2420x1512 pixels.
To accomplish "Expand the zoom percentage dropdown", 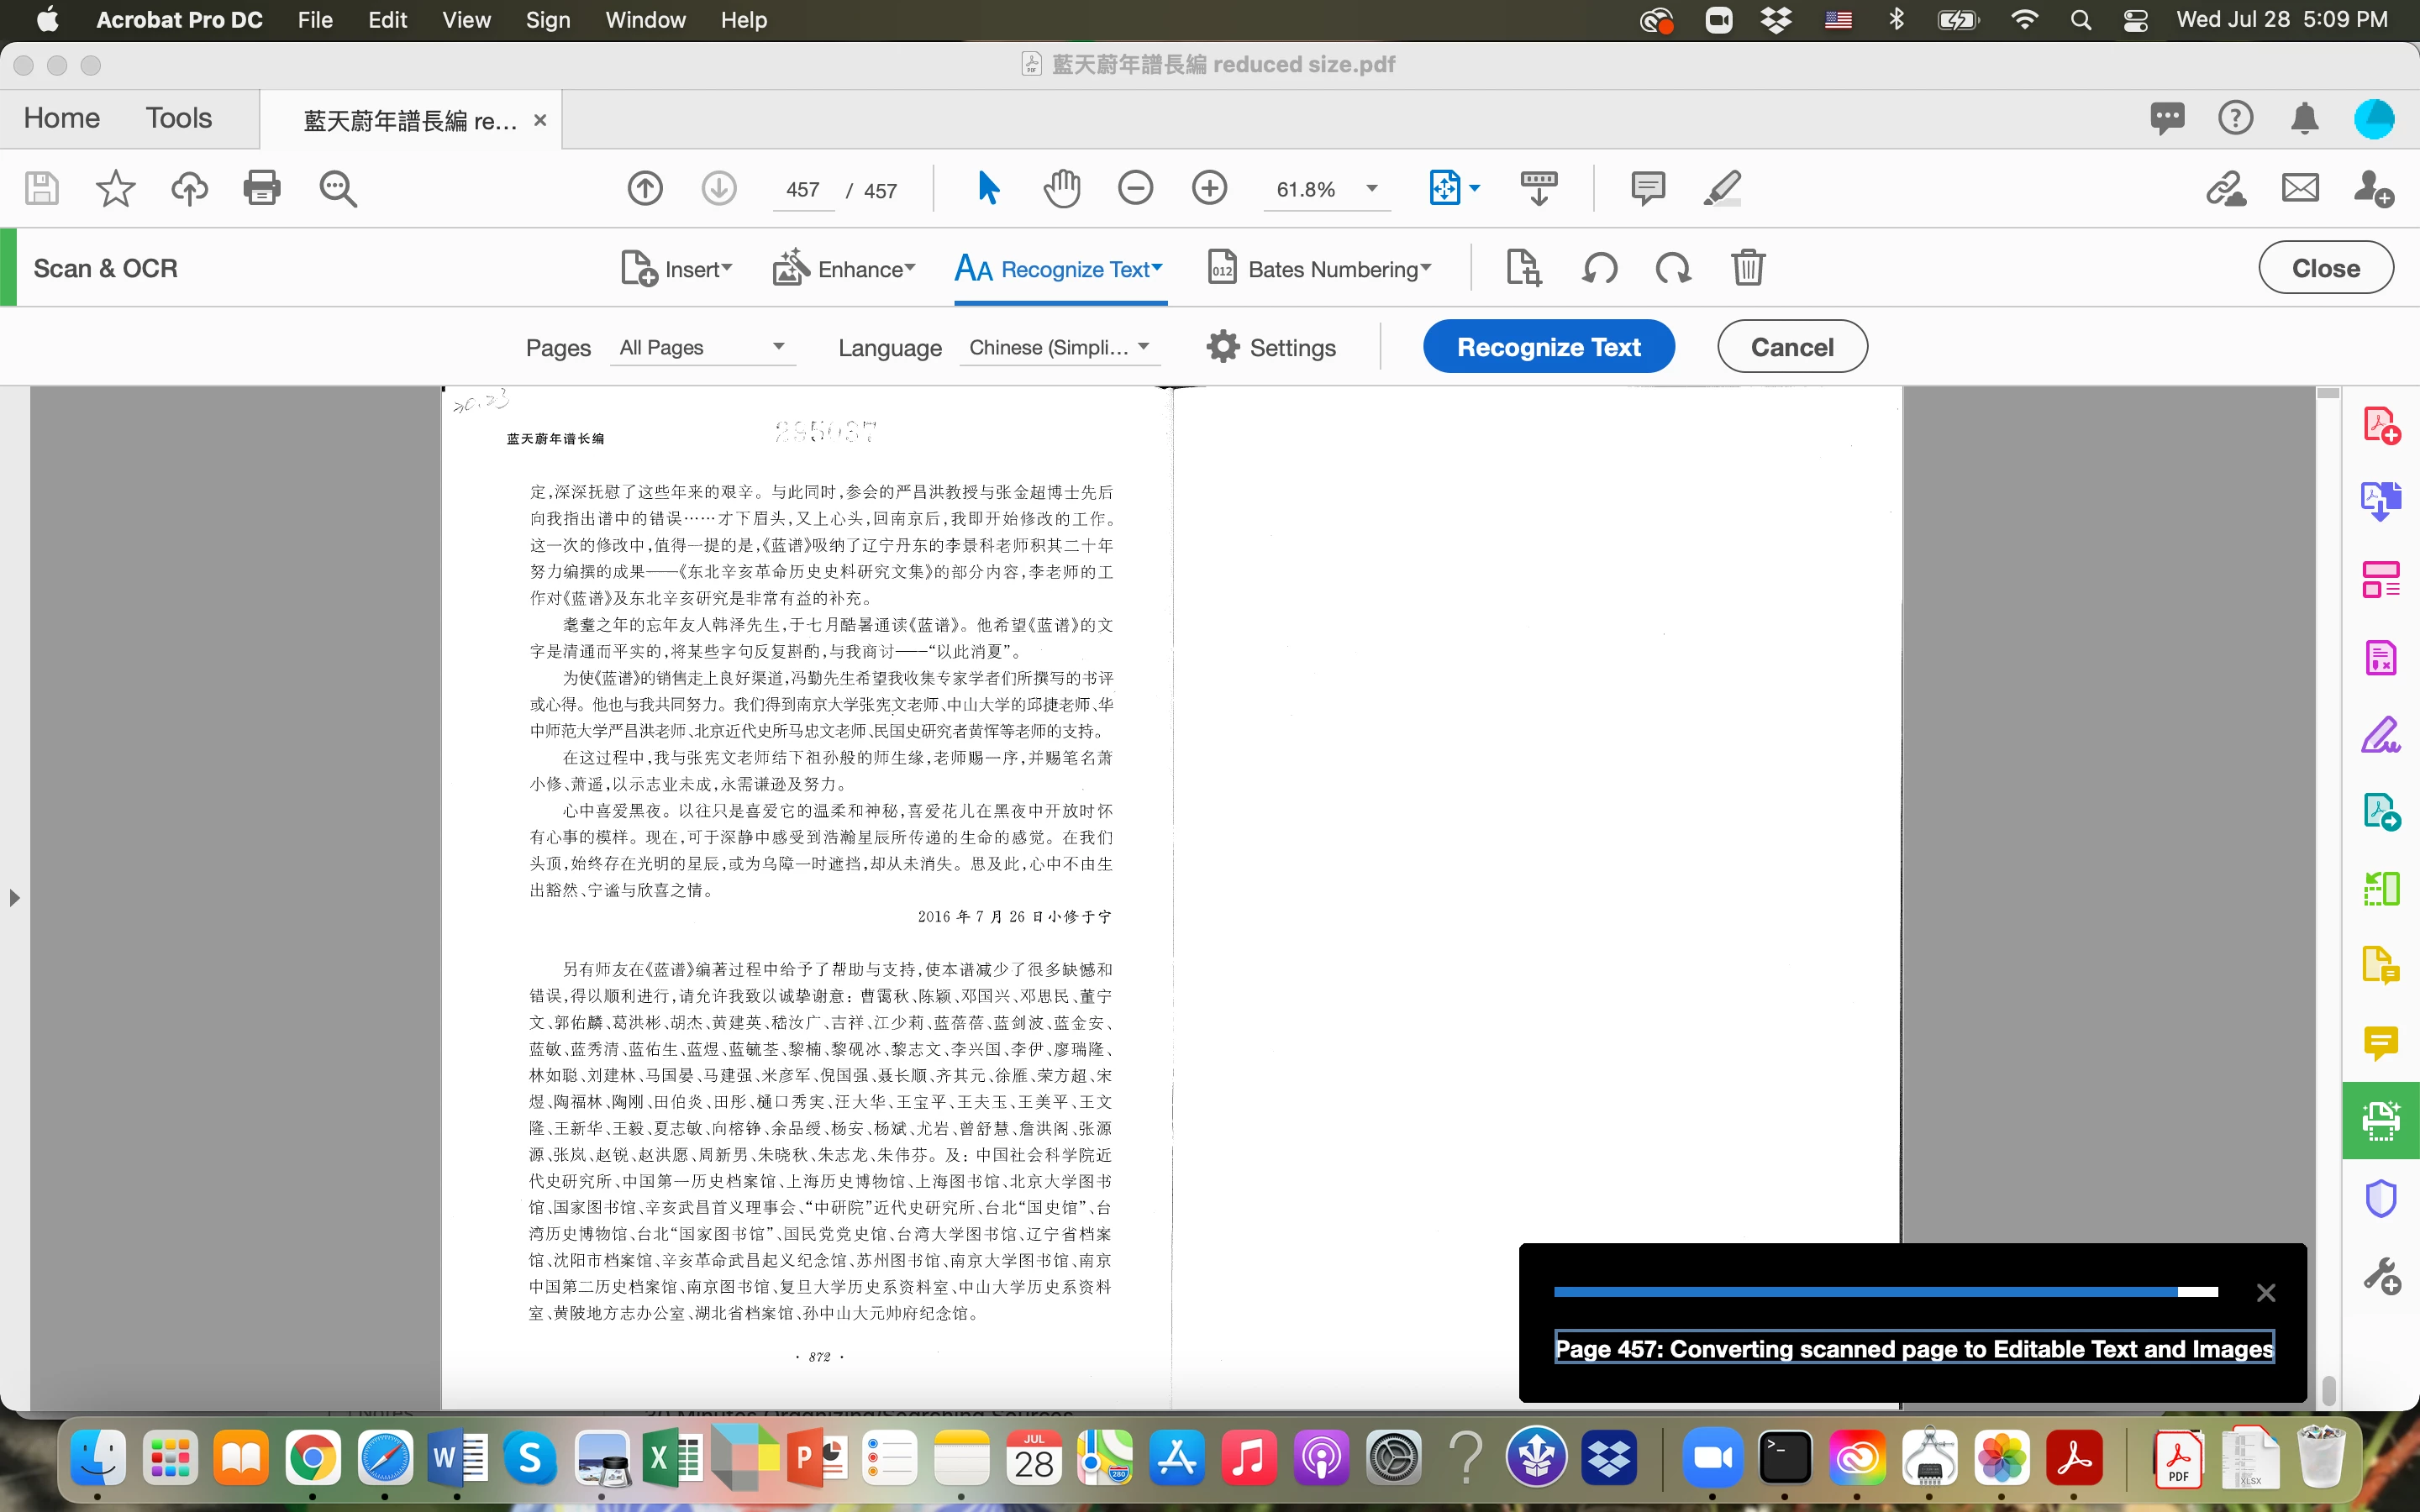I will [1372, 188].
